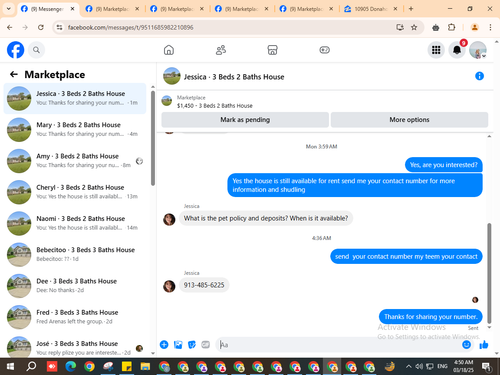Click Mark as pending button
This screenshot has width=500, height=375.
[245, 120]
